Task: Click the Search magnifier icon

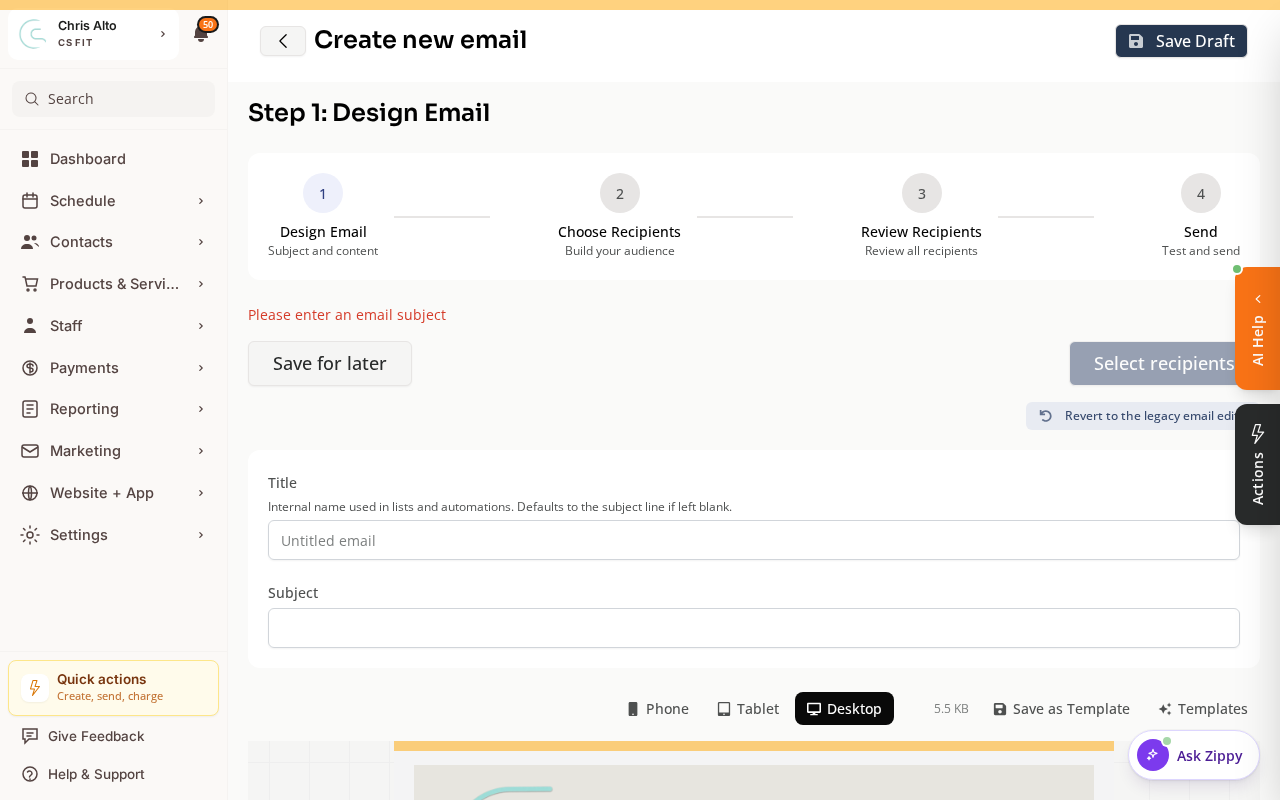Action: pyautogui.click(x=32, y=99)
